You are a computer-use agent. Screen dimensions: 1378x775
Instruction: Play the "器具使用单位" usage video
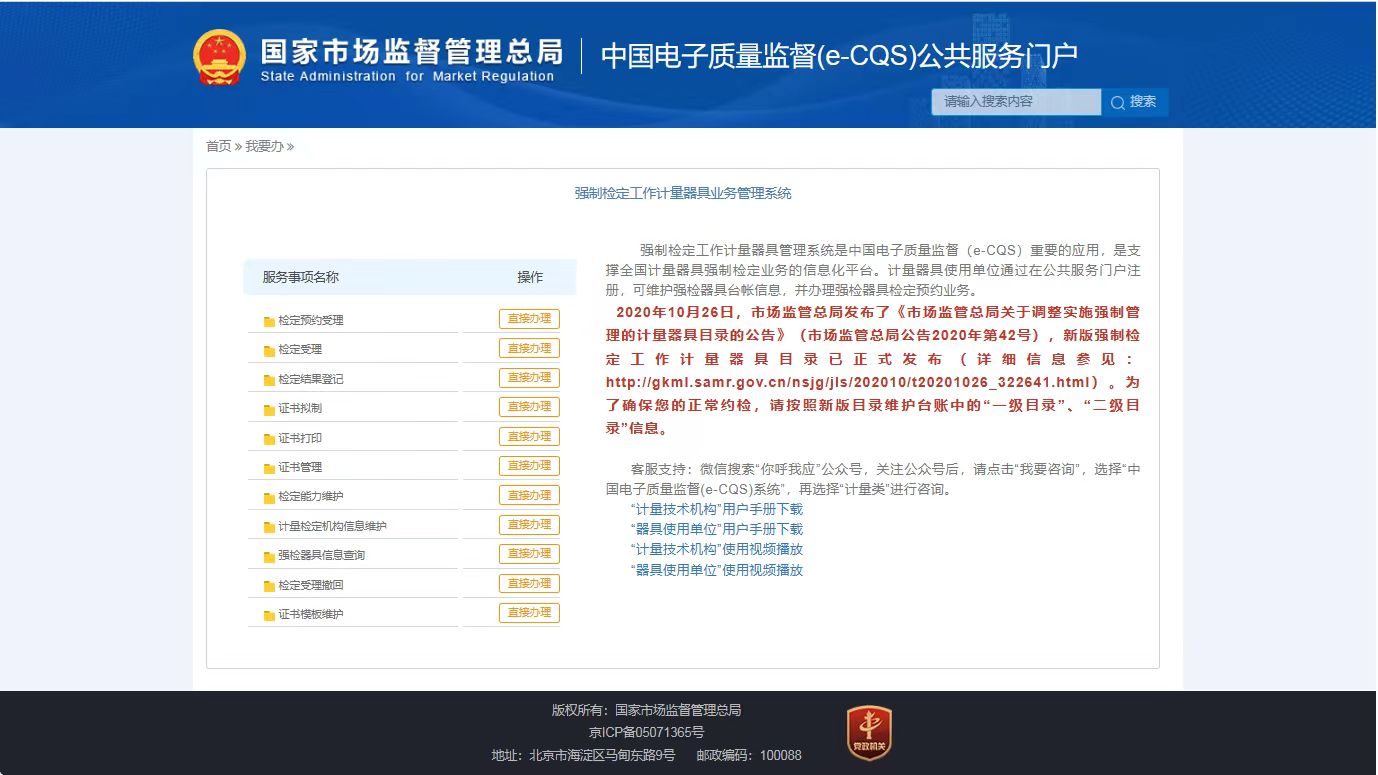[717, 570]
